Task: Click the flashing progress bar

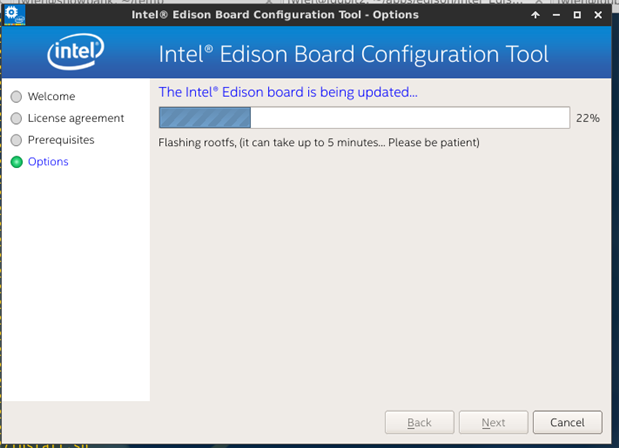Action: [x=364, y=118]
